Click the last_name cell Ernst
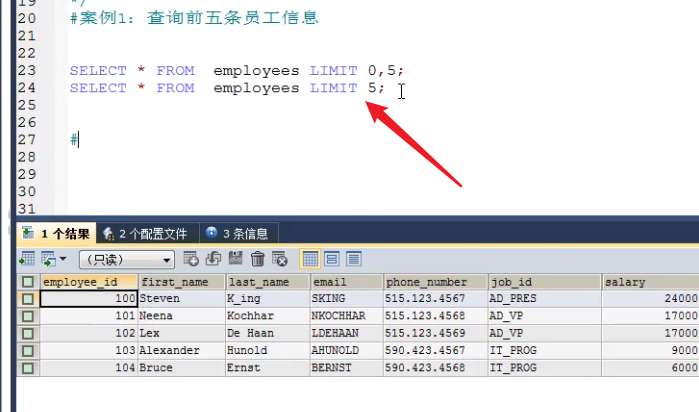 (x=268, y=368)
